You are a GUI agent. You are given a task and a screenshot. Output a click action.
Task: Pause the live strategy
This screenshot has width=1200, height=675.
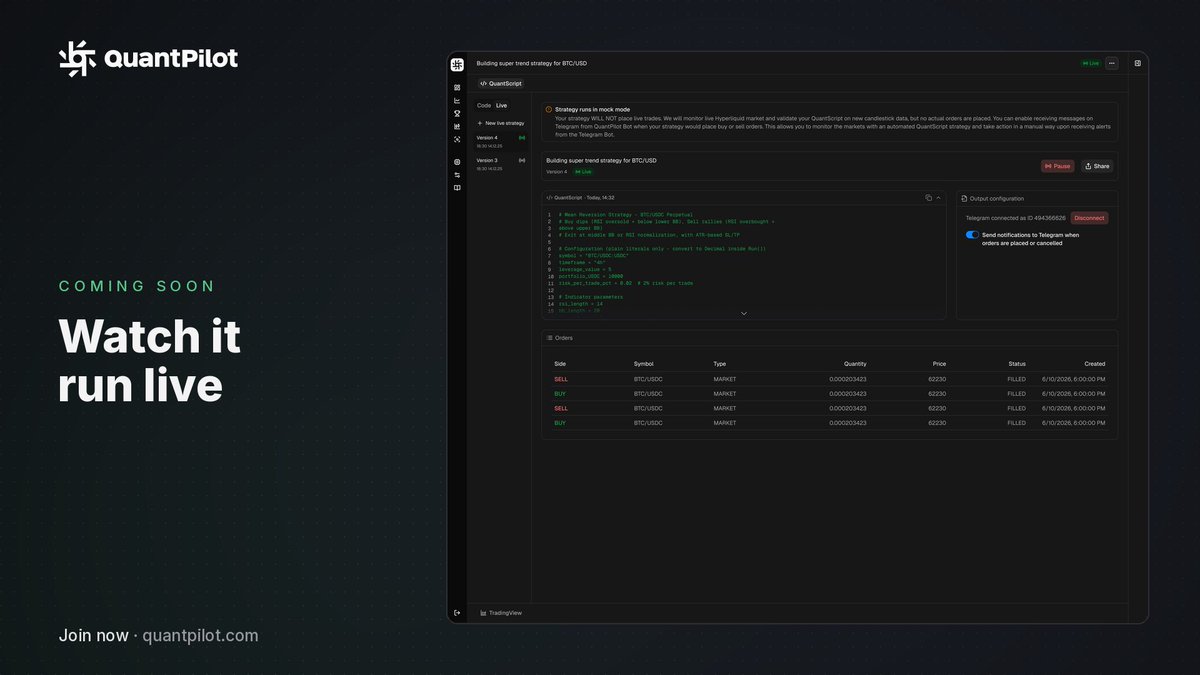click(x=1058, y=166)
